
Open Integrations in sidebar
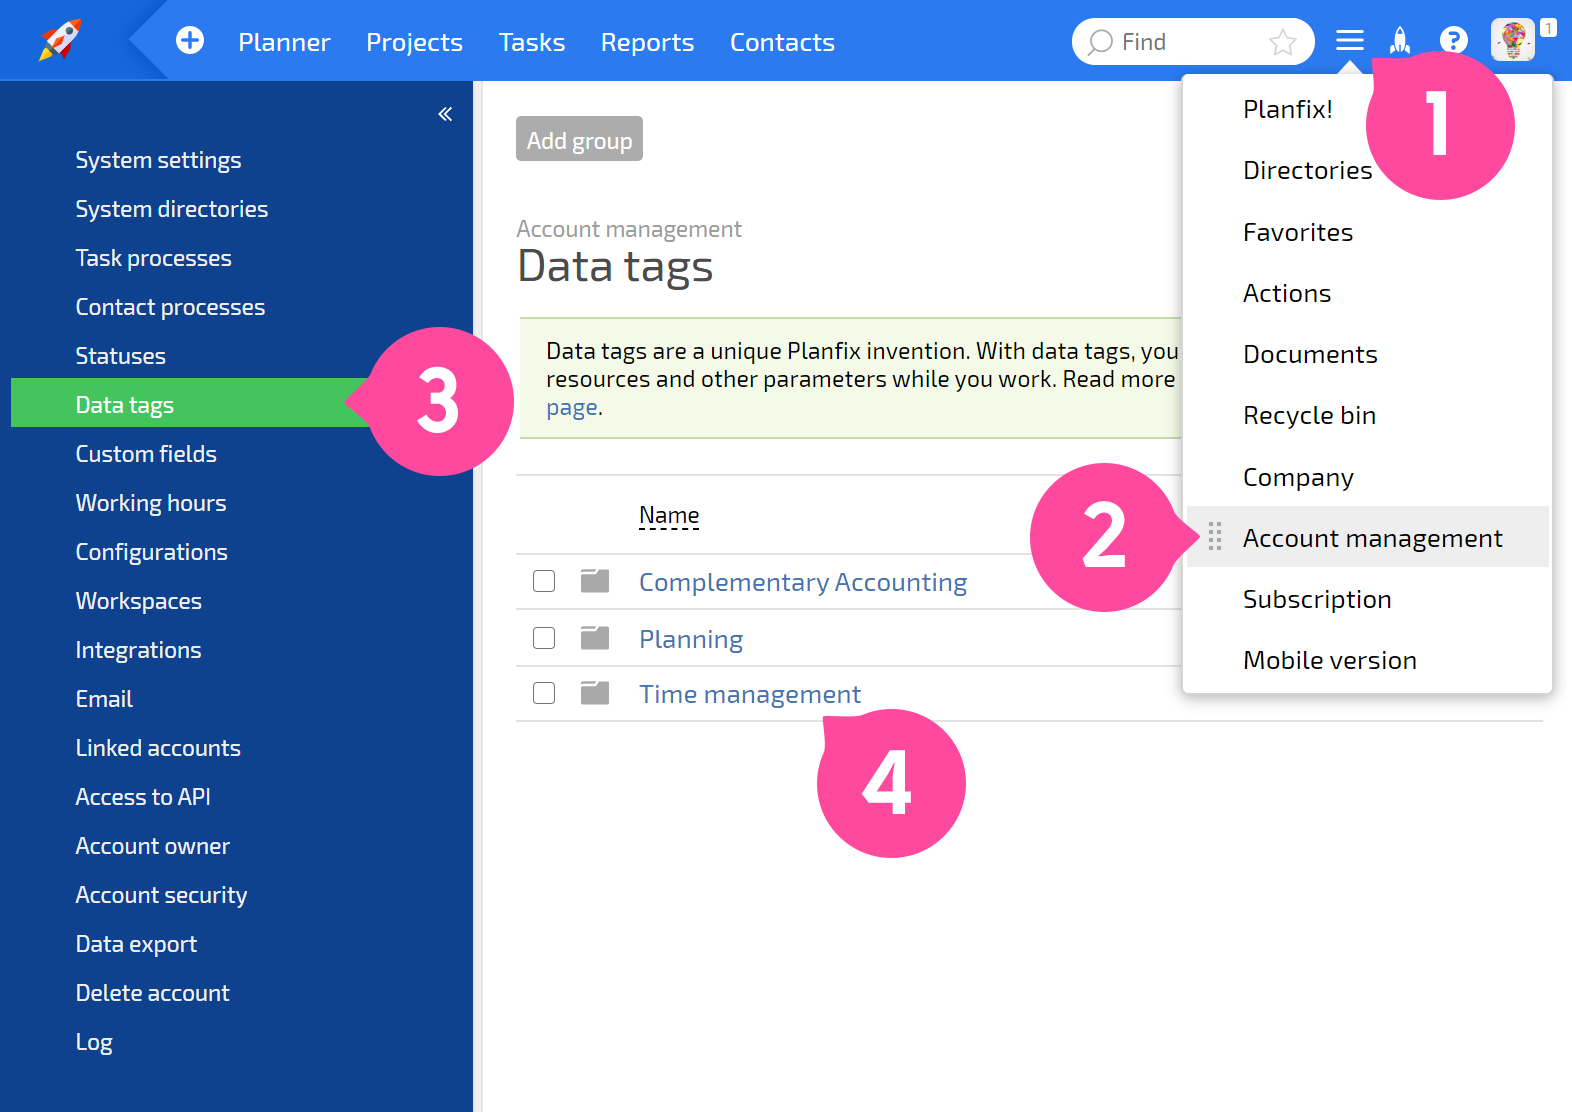click(x=138, y=650)
